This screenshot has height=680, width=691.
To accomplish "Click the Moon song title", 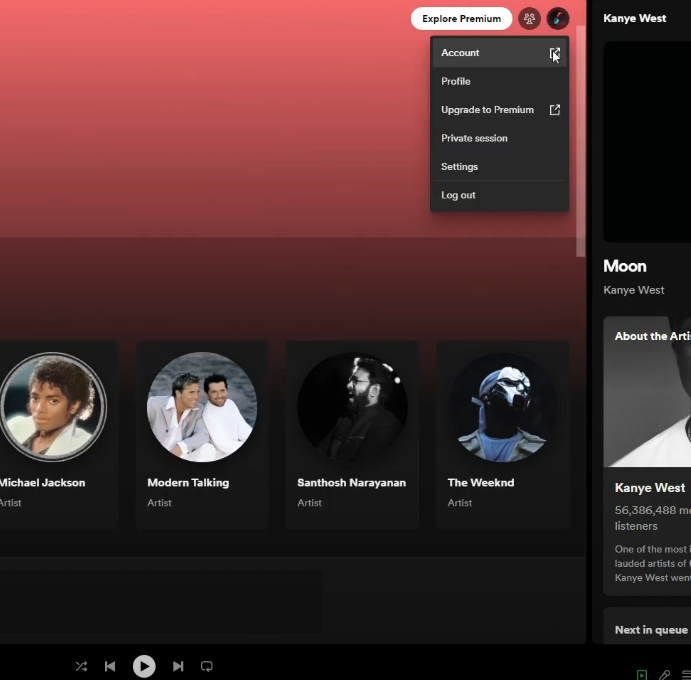I will pos(625,266).
